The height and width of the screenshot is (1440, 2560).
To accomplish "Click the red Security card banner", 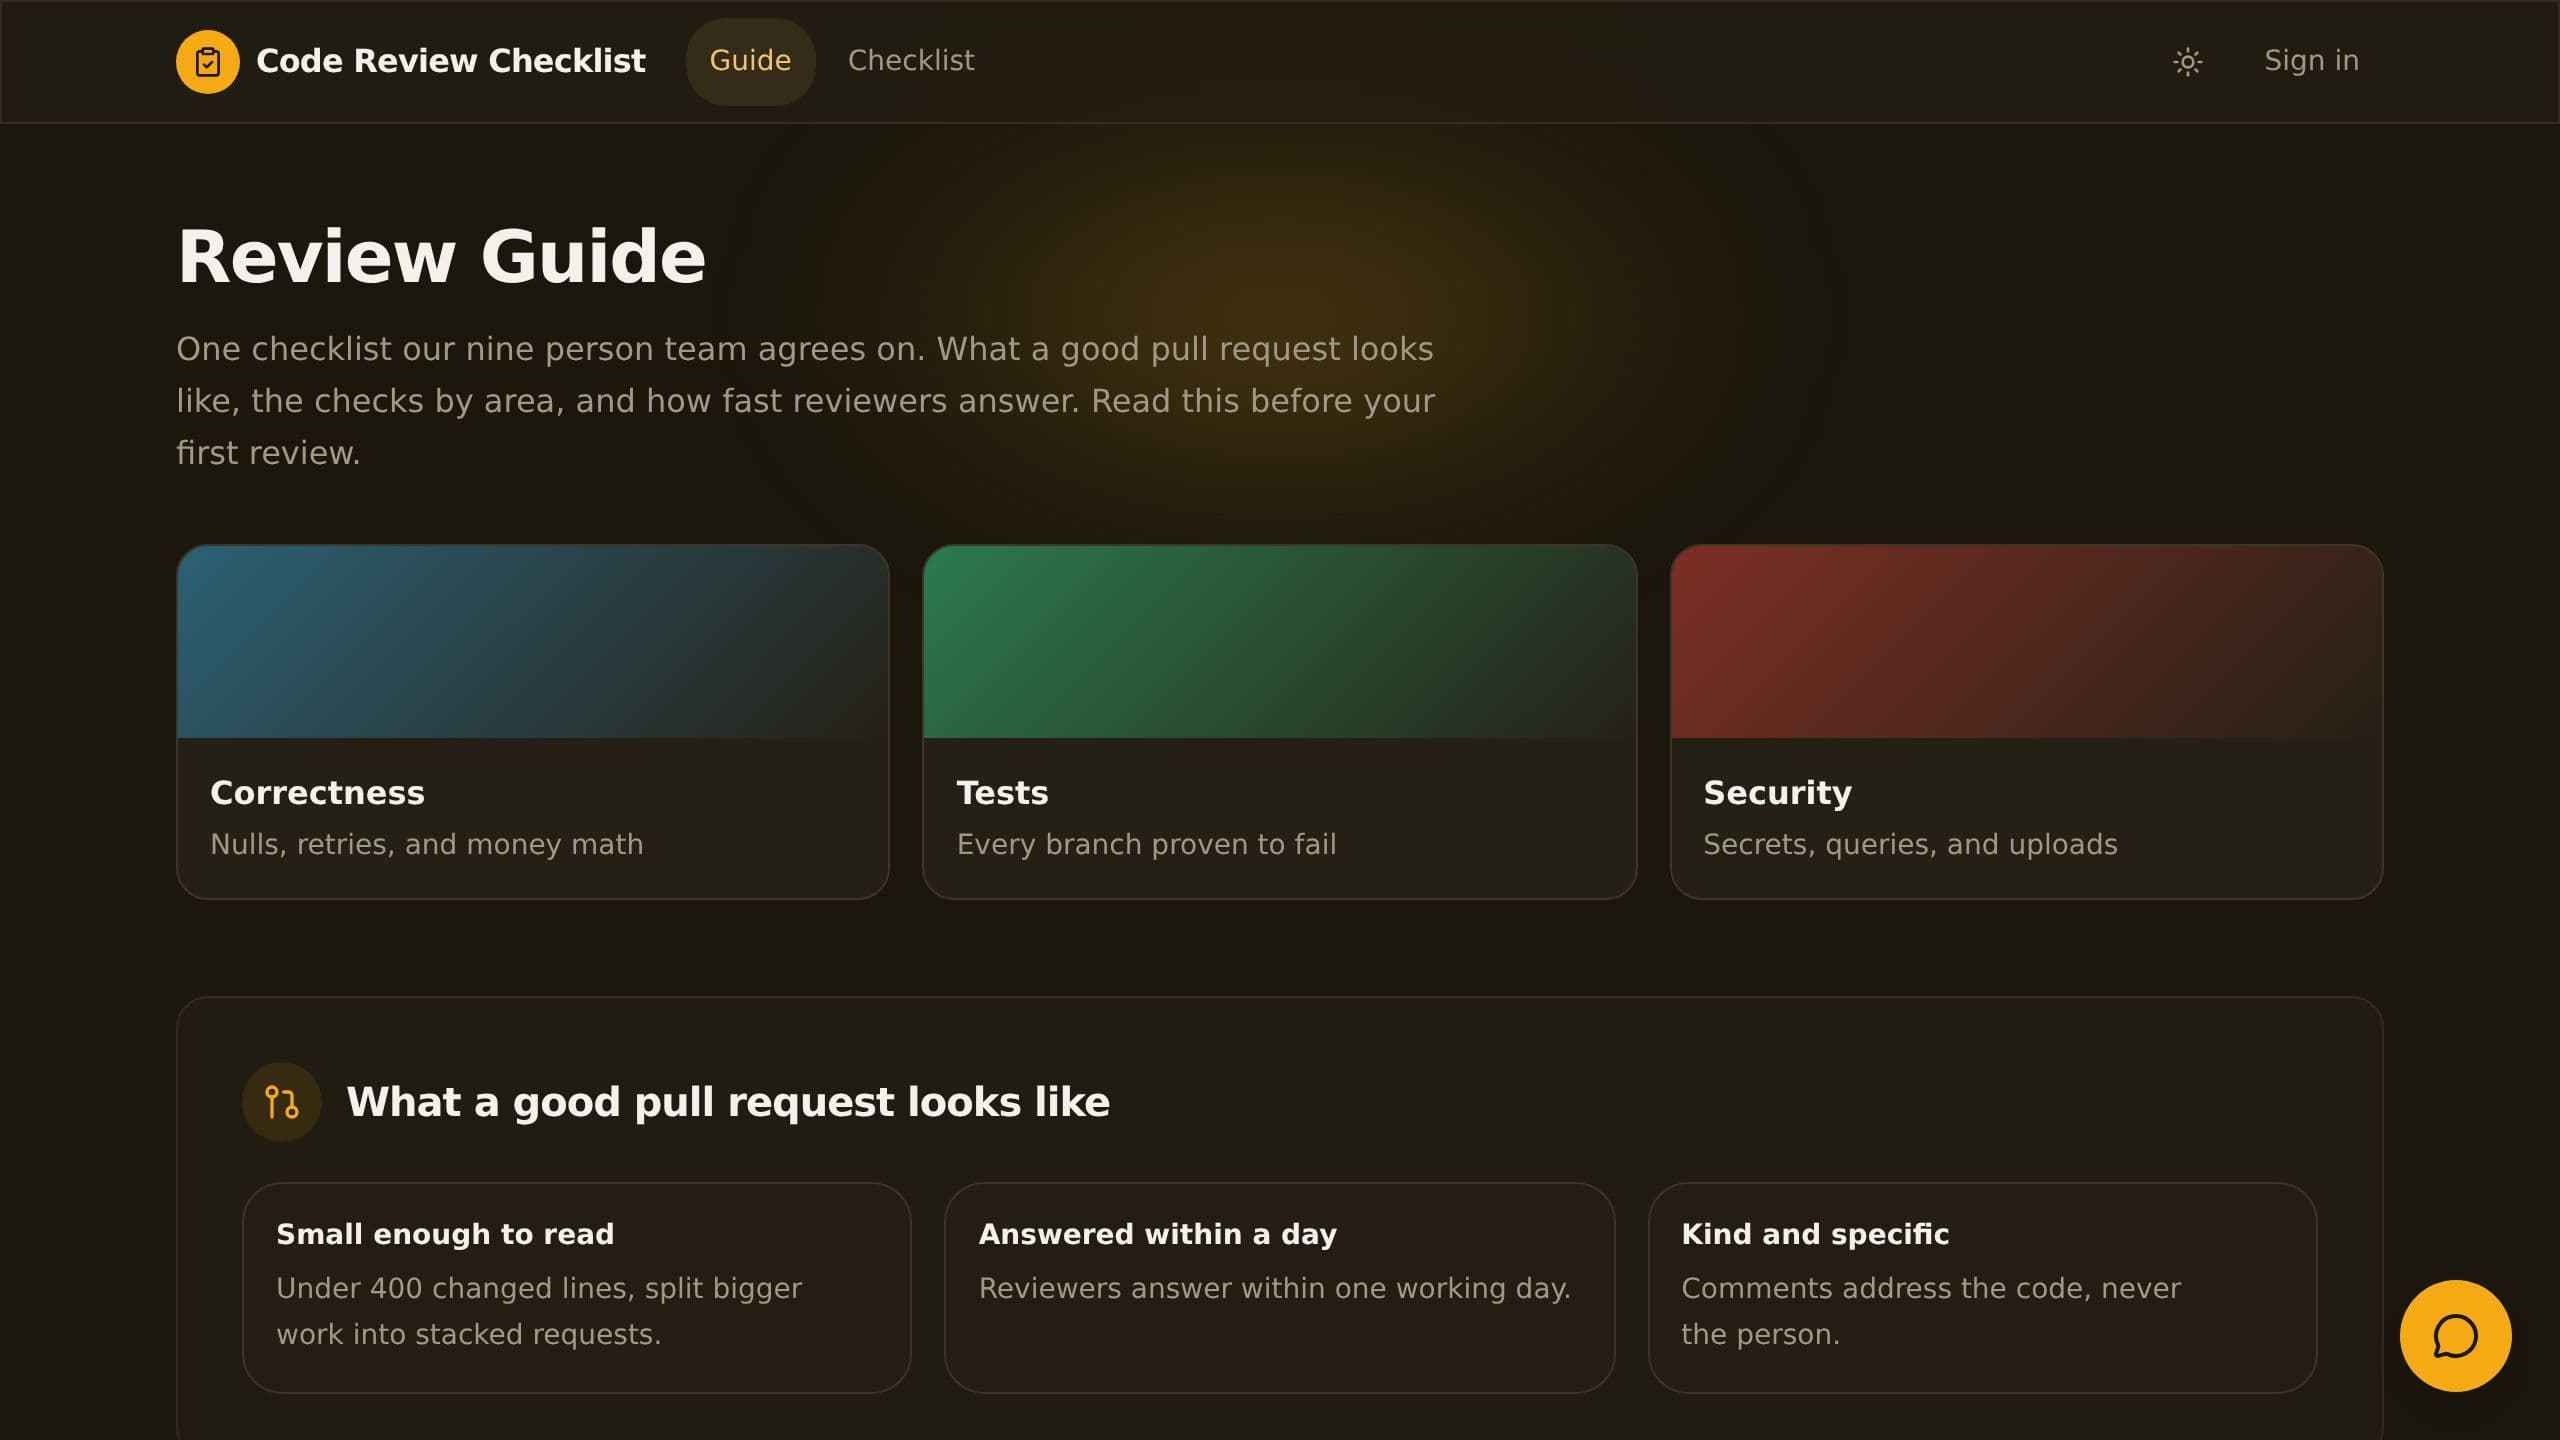I will tap(2026, 641).
